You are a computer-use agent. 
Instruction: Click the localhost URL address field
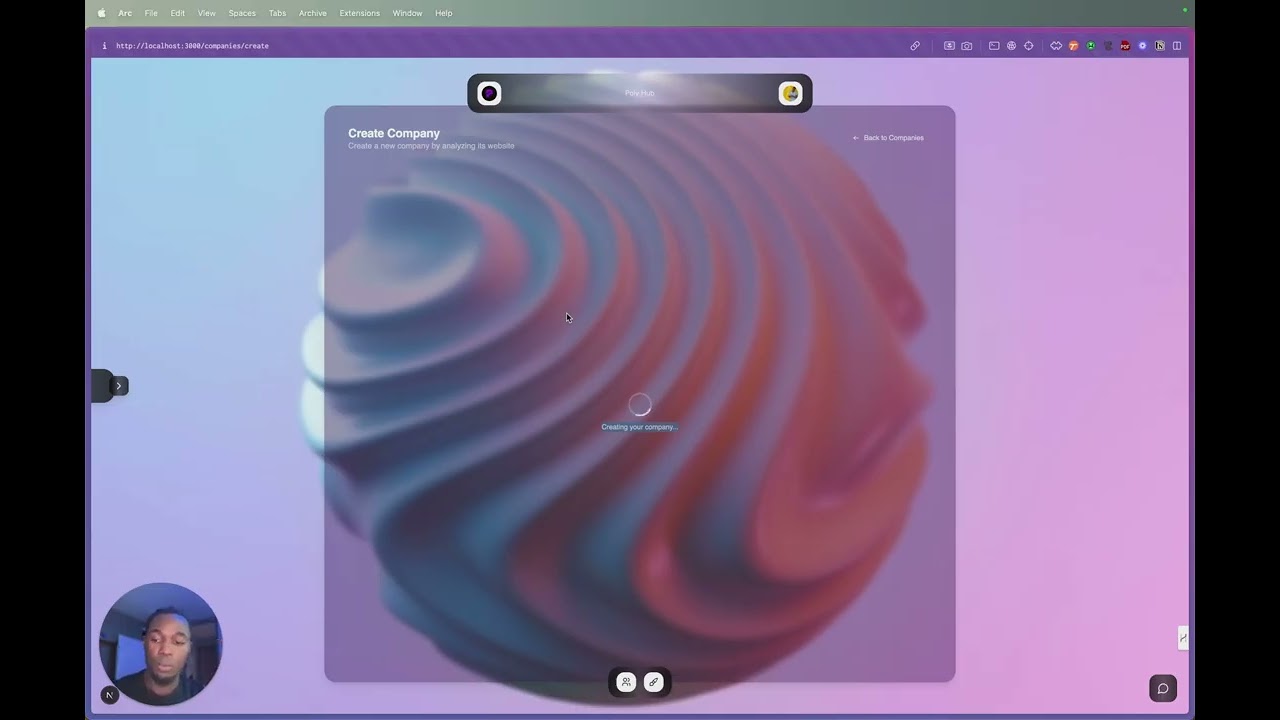pos(192,46)
